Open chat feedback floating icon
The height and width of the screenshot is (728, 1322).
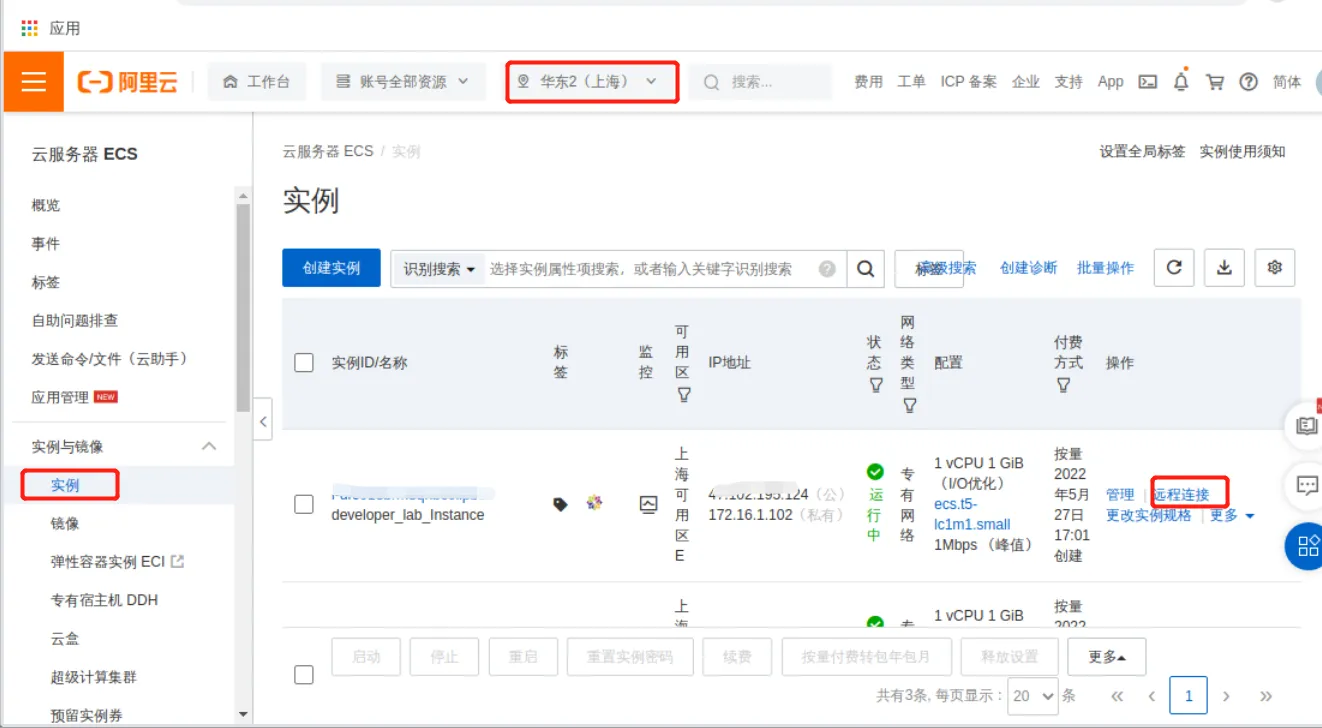(x=1306, y=486)
